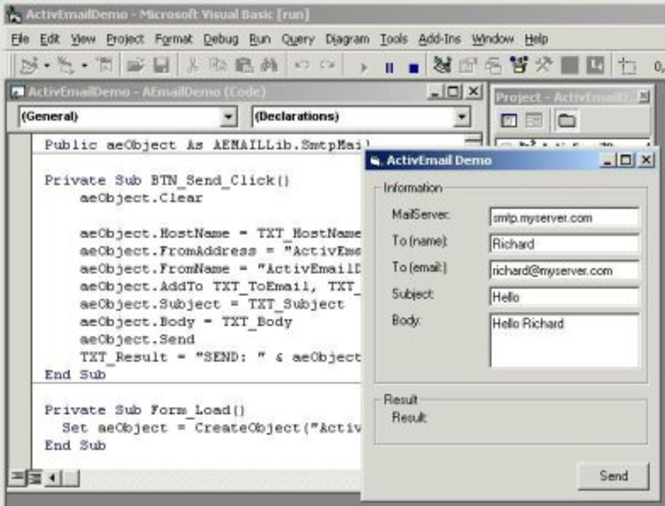Open the Format menu
Viewport: 665px width, 506px height.
173,39
